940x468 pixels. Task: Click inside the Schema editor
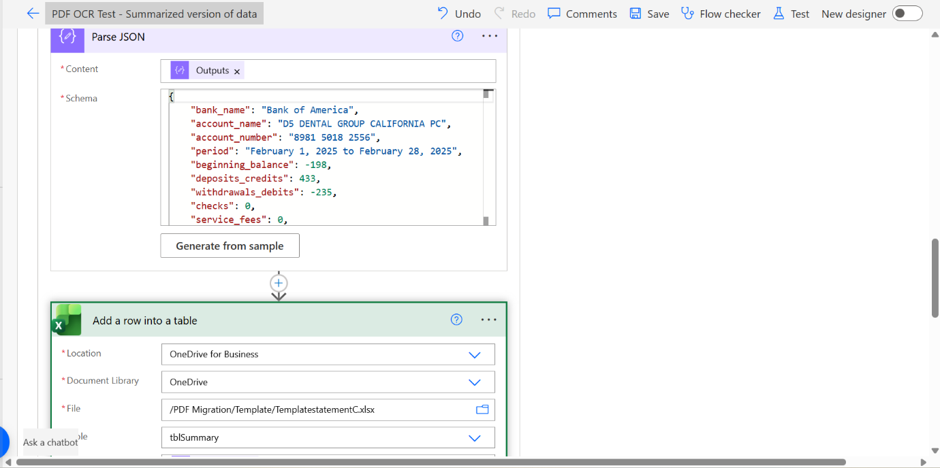click(328, 158)
